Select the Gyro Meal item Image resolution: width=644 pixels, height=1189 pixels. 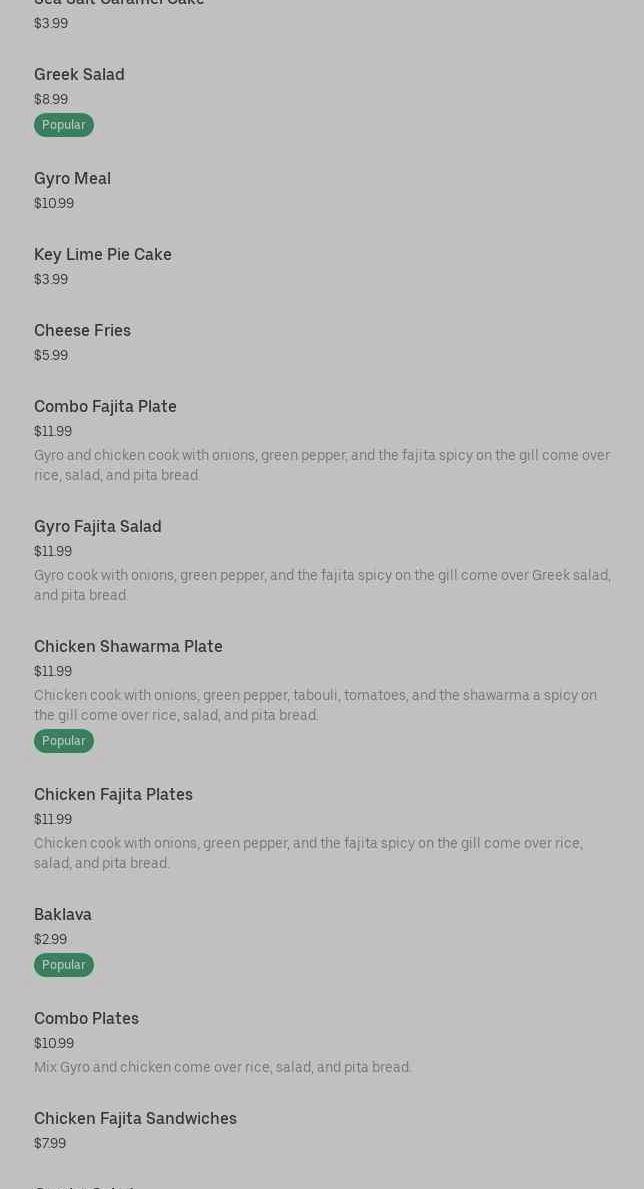click(x=72, y=179)
